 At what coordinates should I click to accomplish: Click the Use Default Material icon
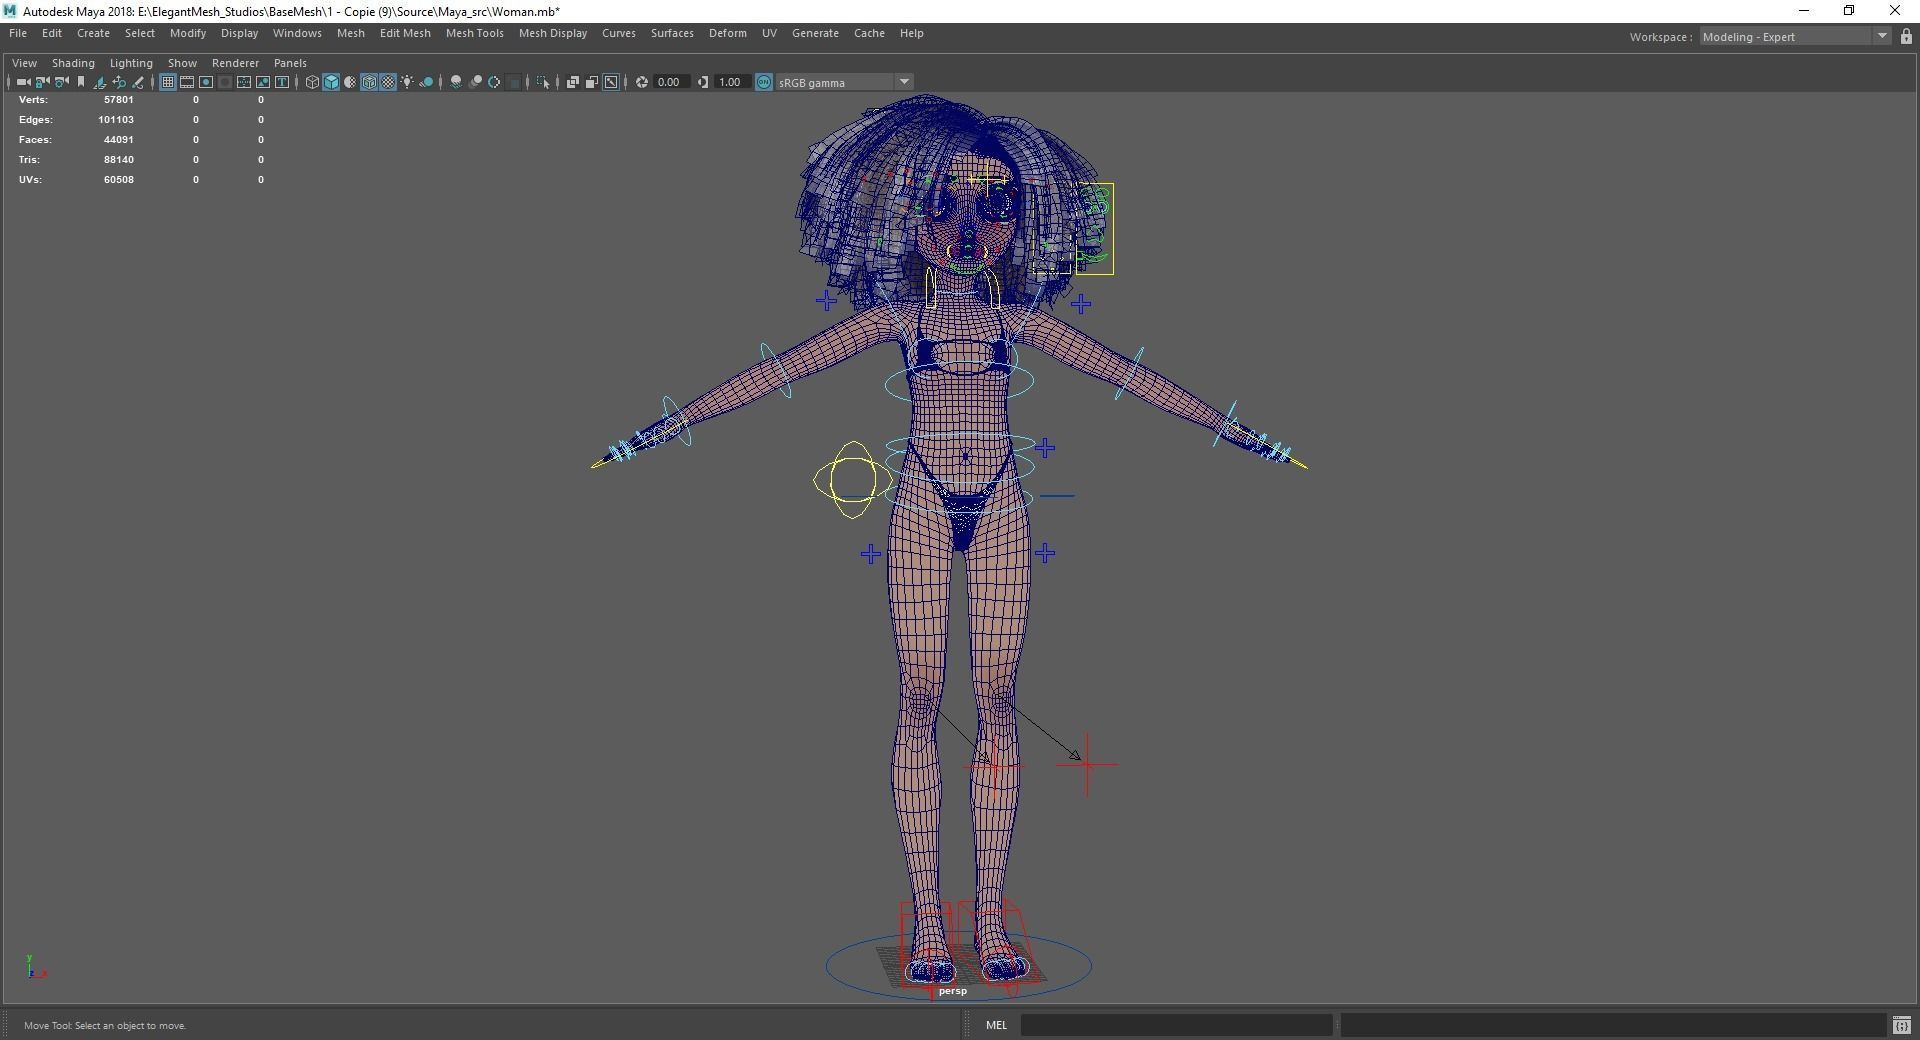click(x=350, y=82)
